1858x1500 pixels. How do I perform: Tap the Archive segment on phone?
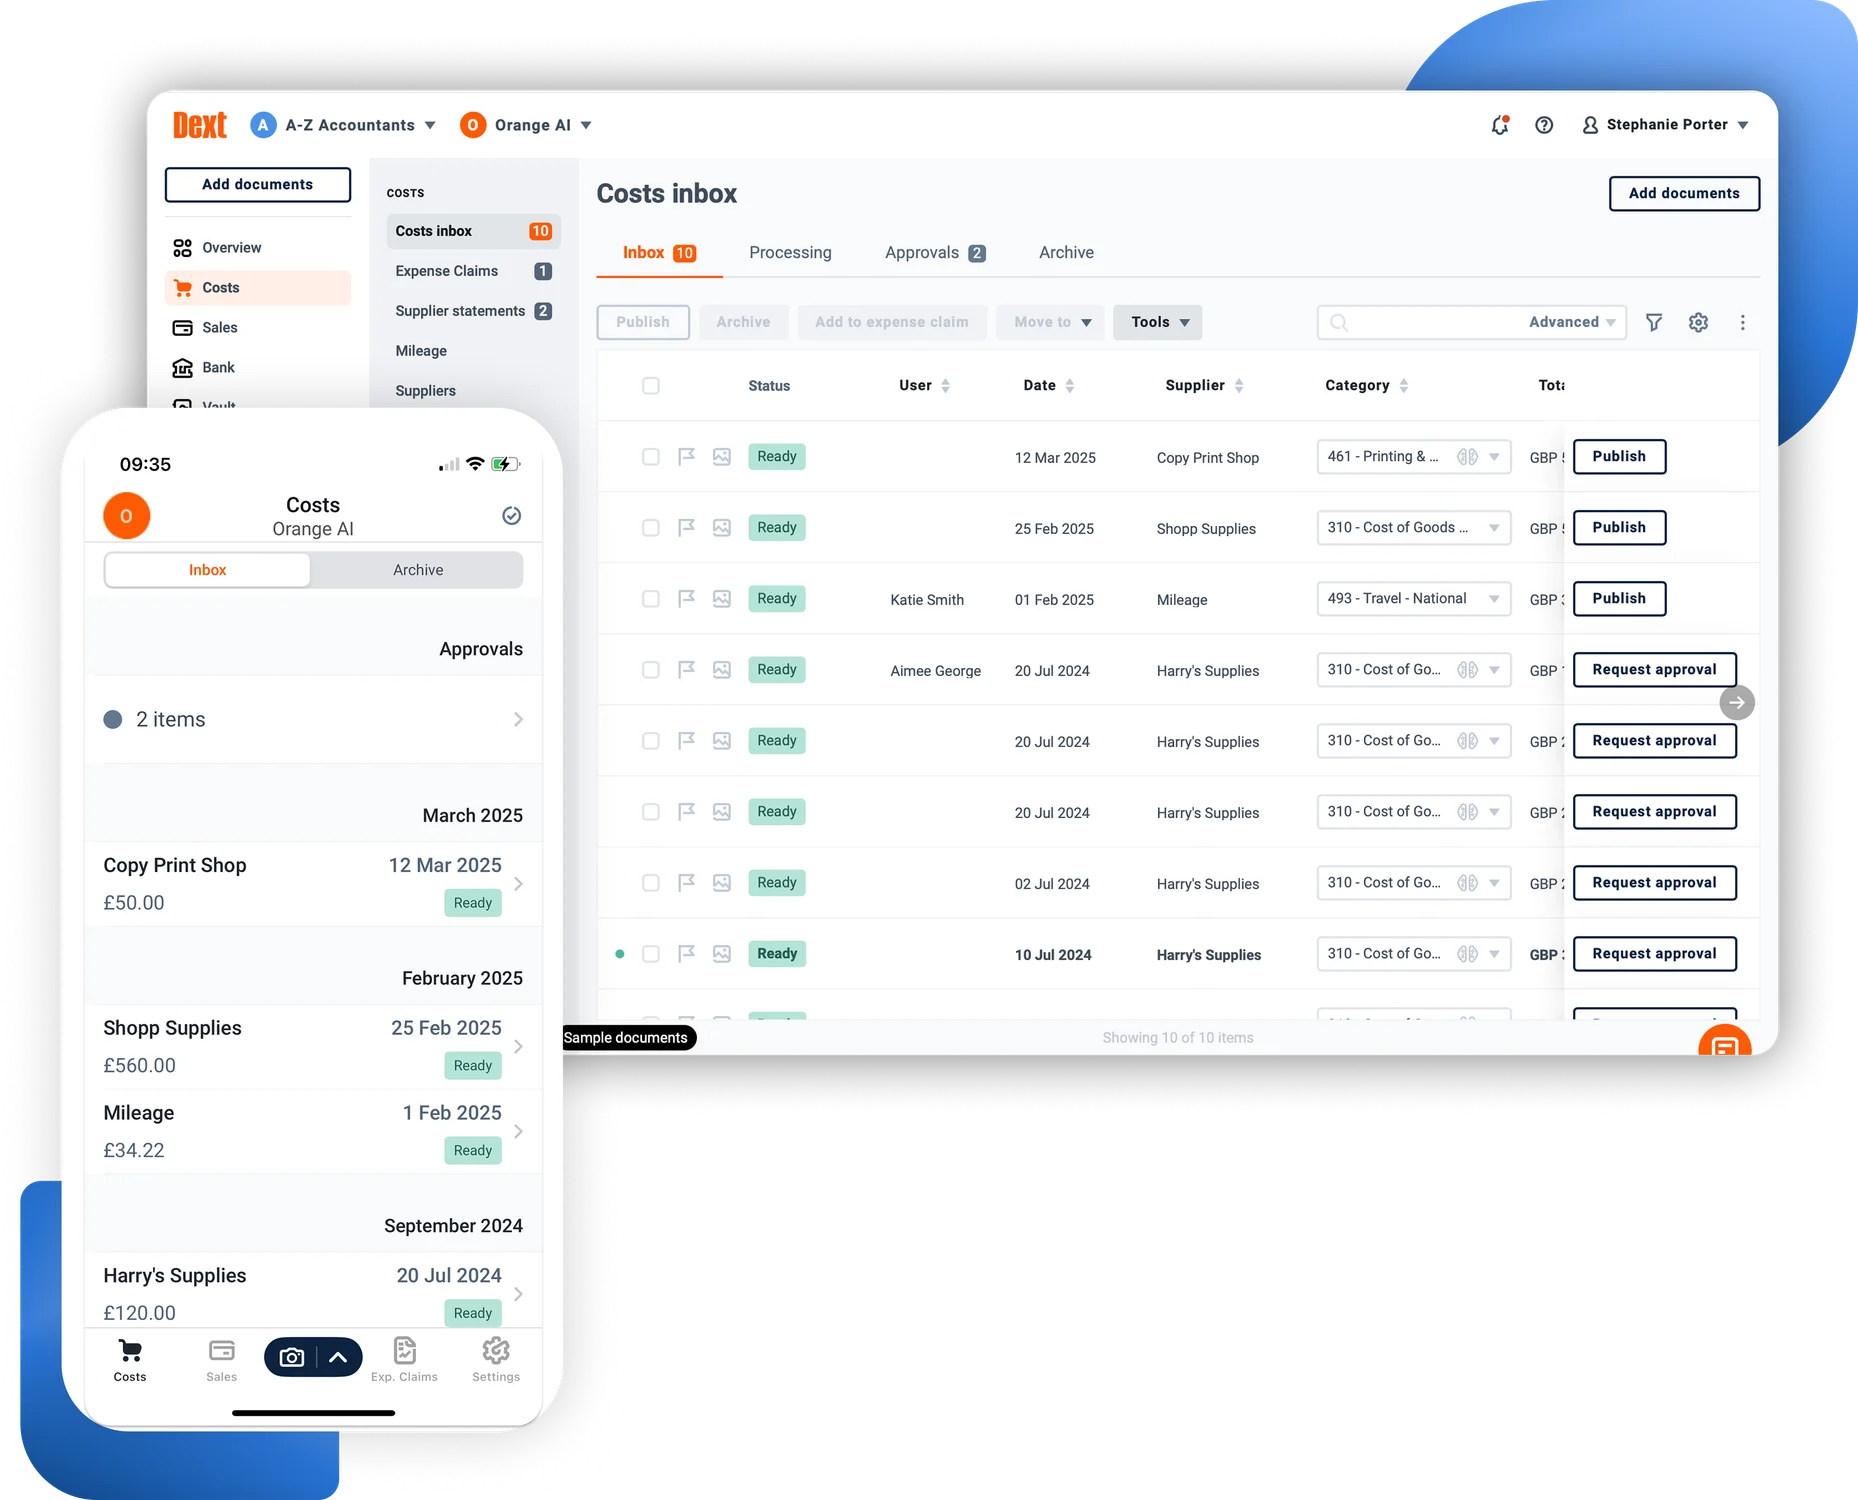click(418, 570)
